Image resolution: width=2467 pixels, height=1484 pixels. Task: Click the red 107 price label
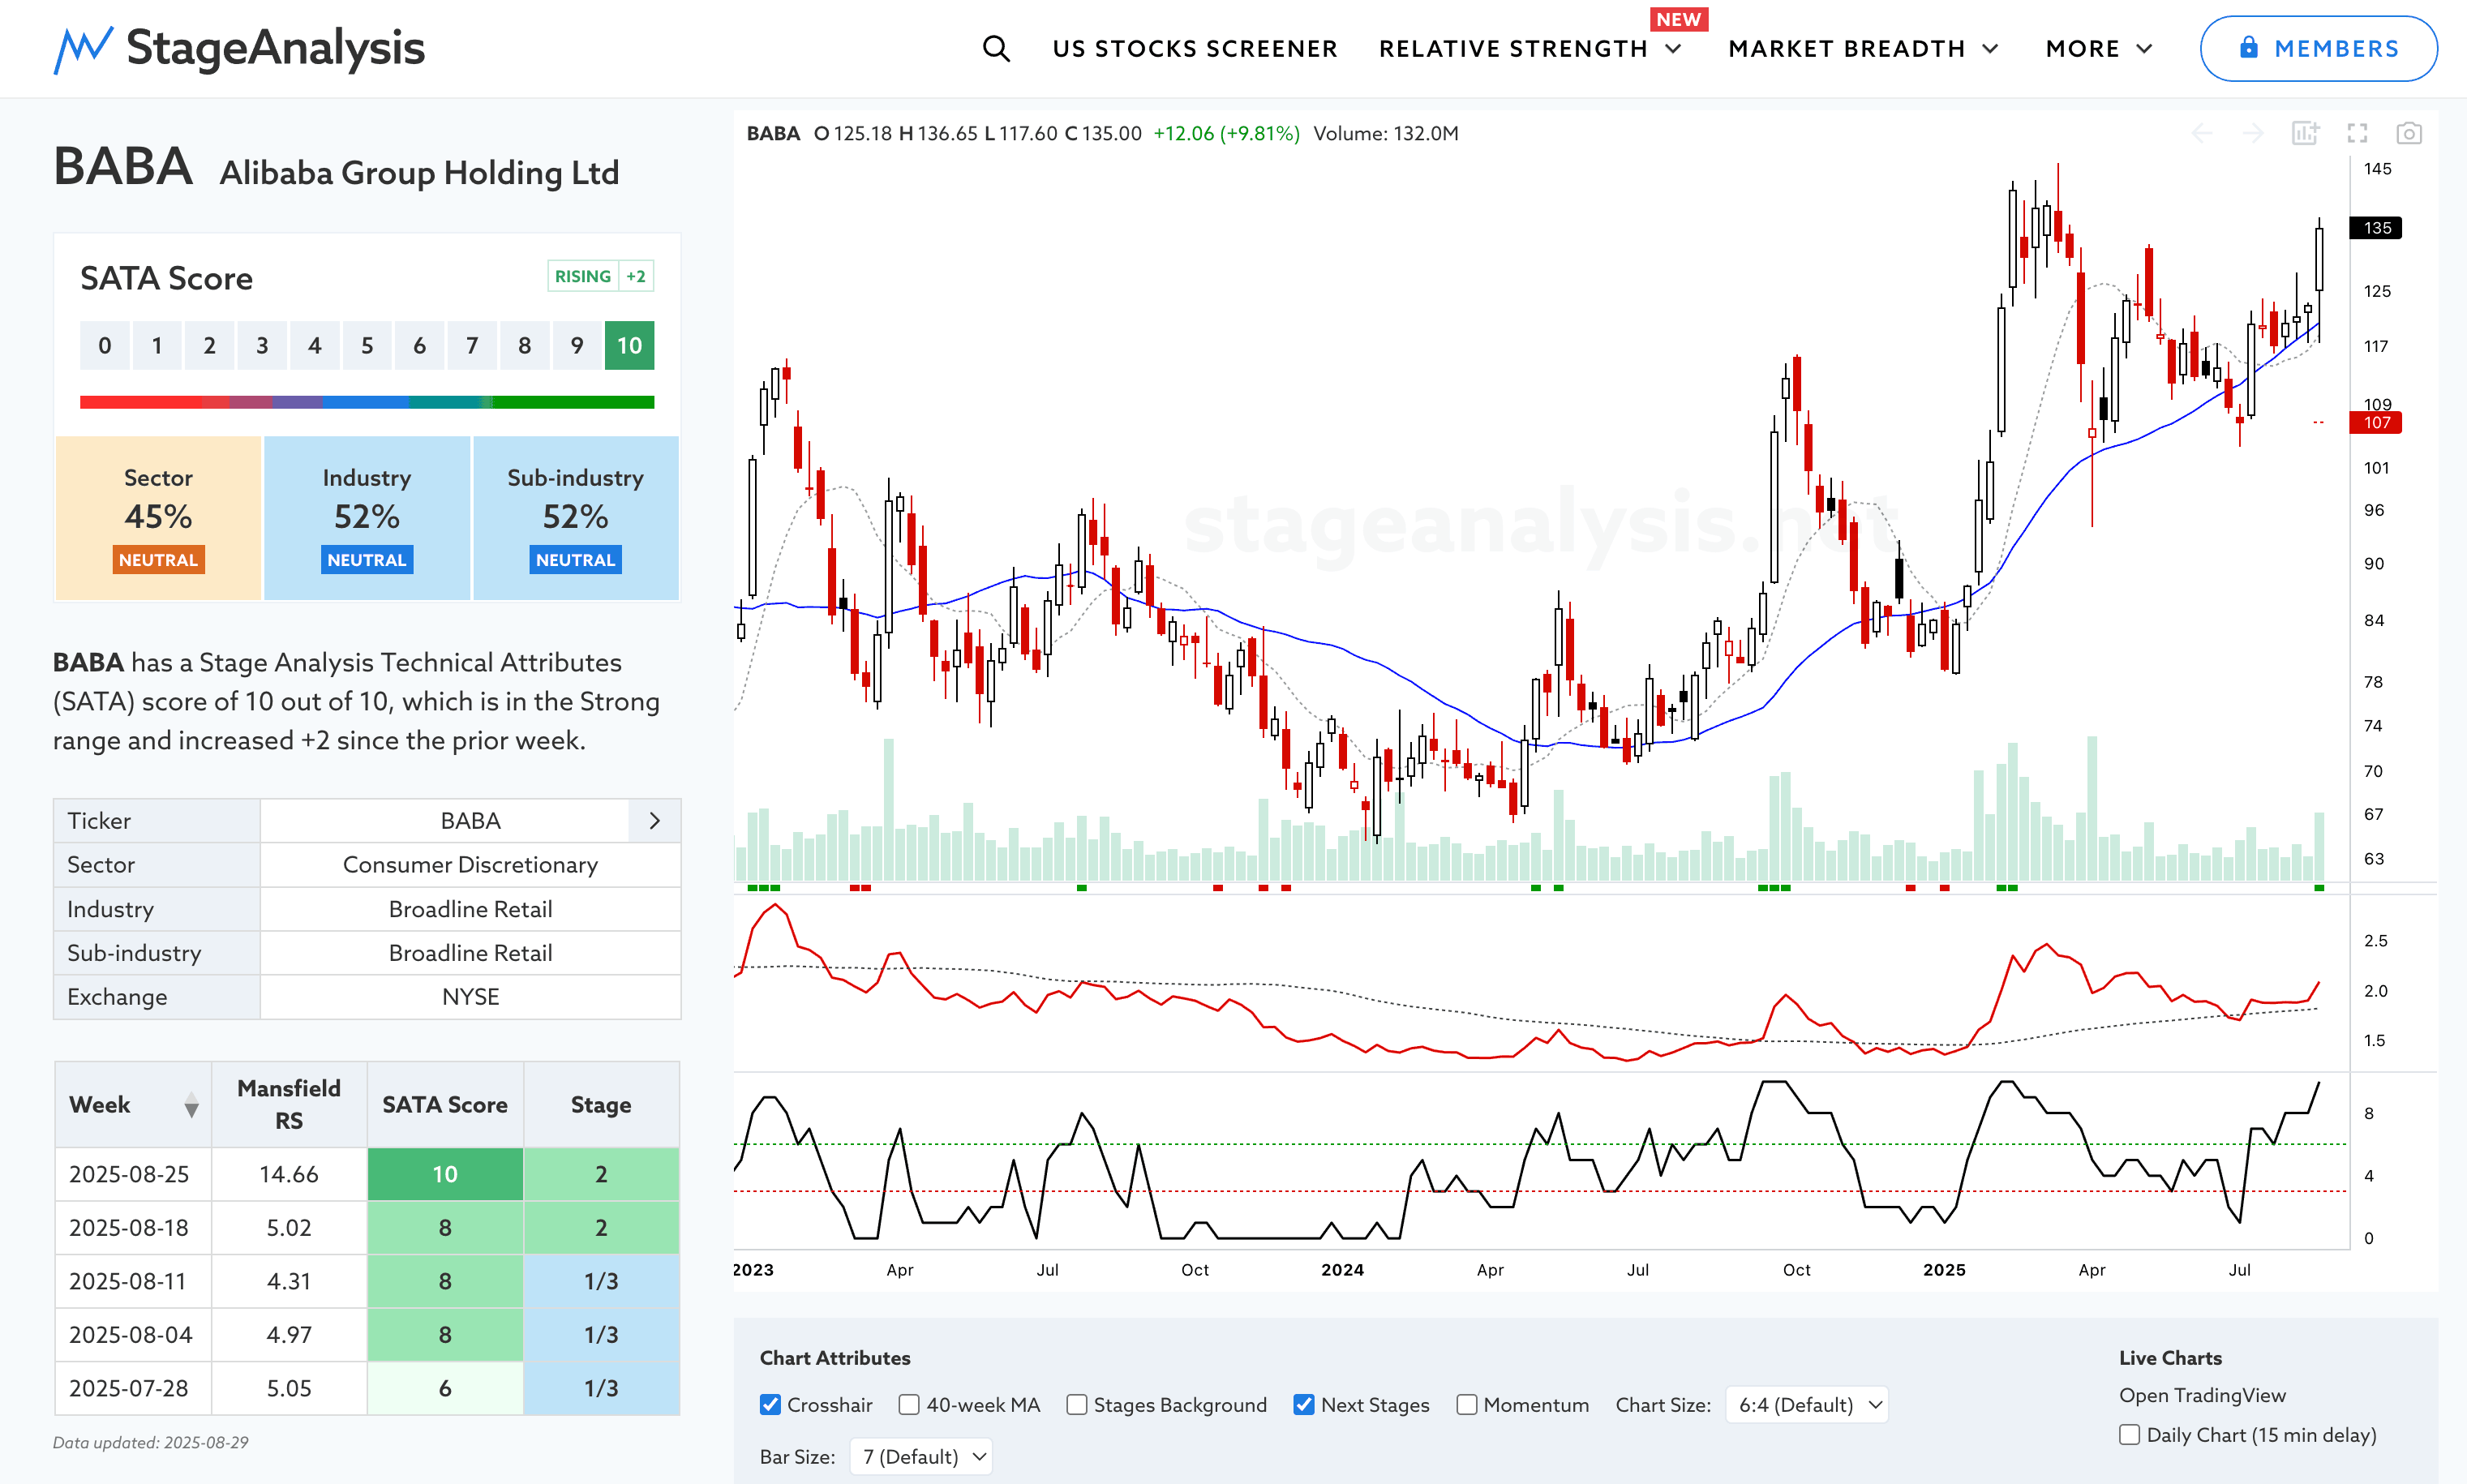point(2376,423)
